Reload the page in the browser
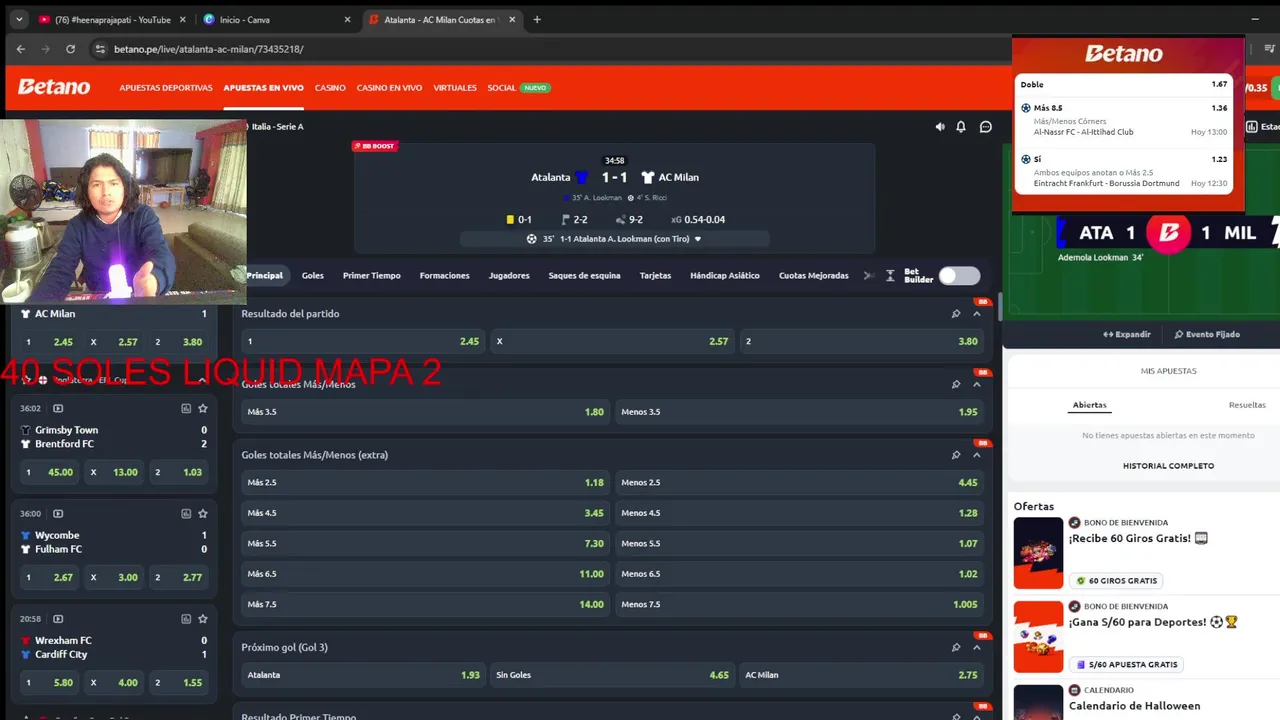The image size is (1280, 720). 70,48
